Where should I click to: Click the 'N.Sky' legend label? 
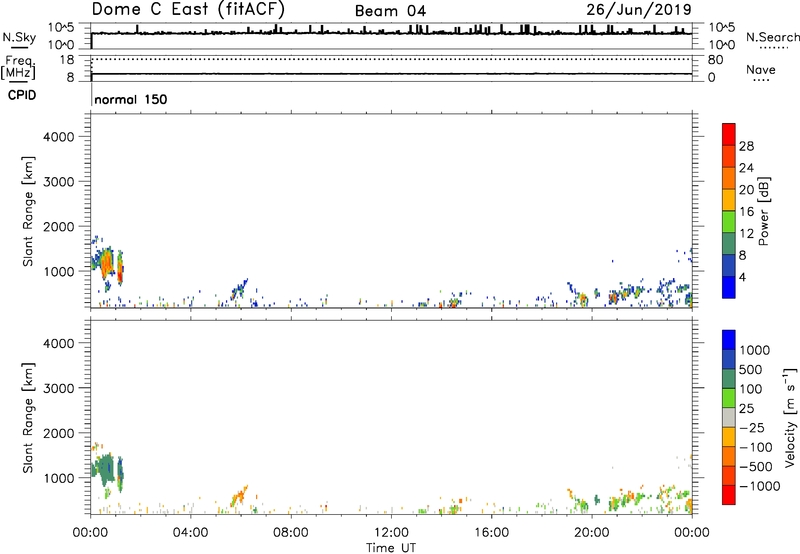point(19,37)
